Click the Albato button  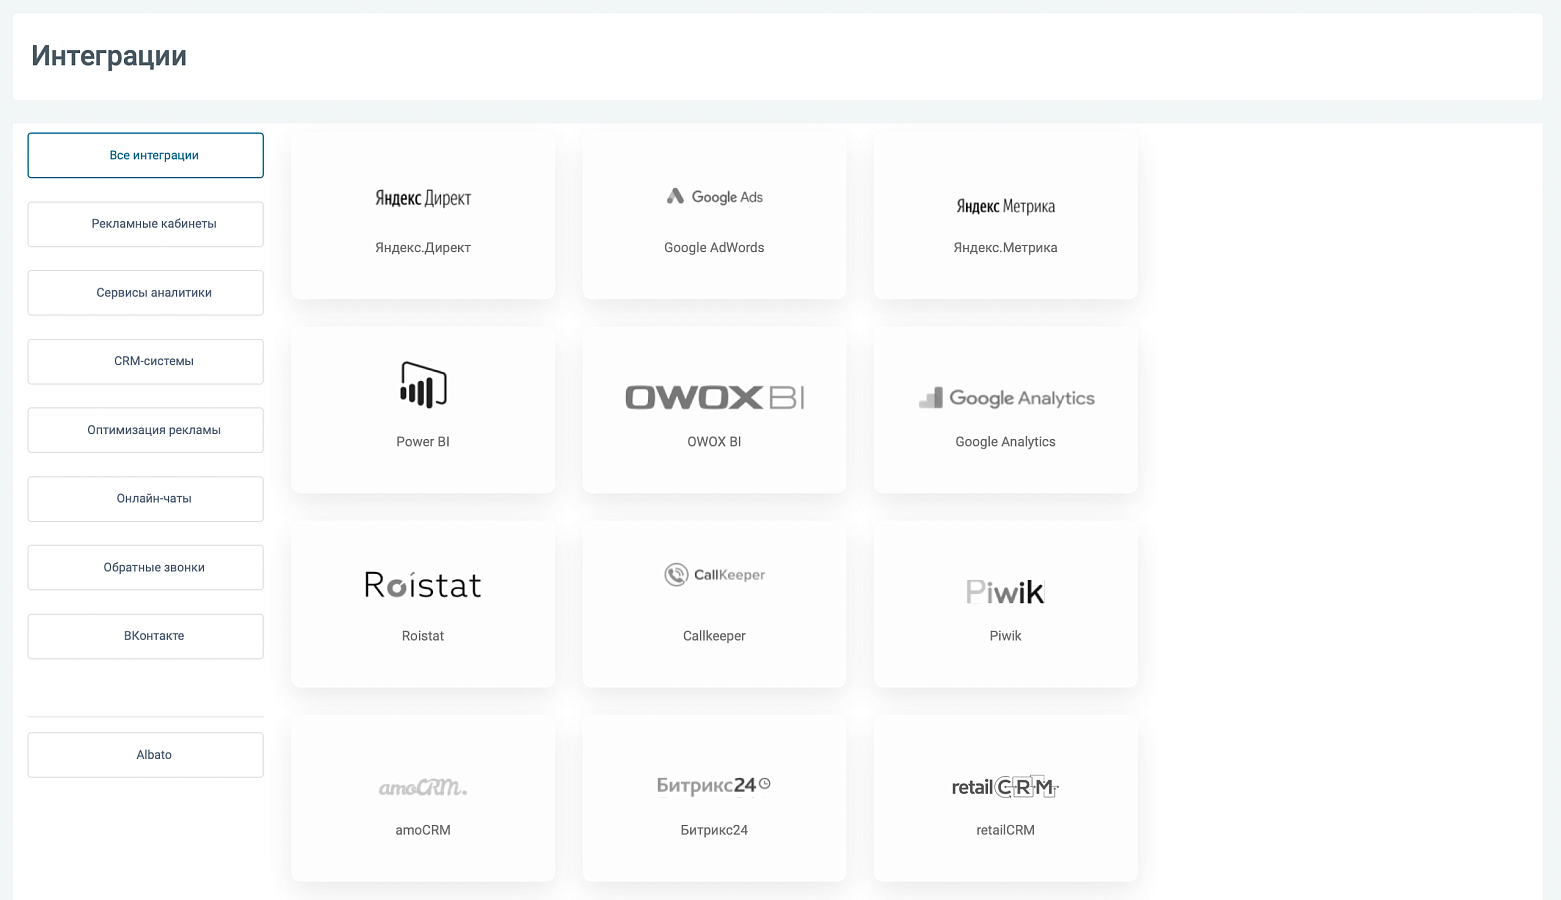(146, 755)
